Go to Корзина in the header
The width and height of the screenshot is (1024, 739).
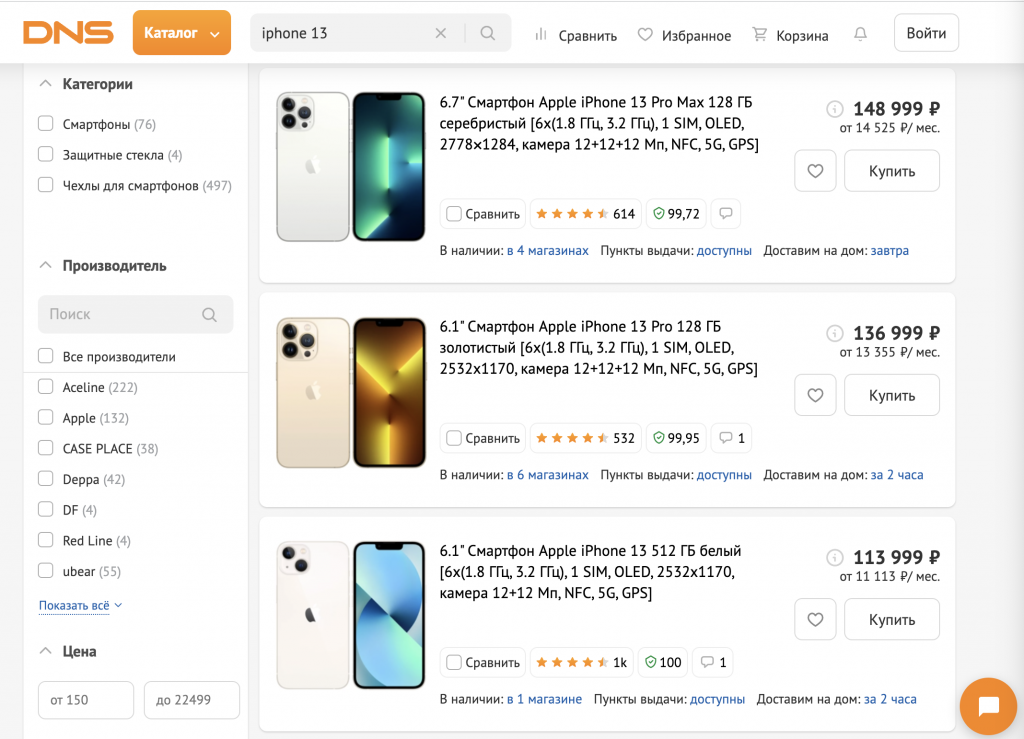790,35
